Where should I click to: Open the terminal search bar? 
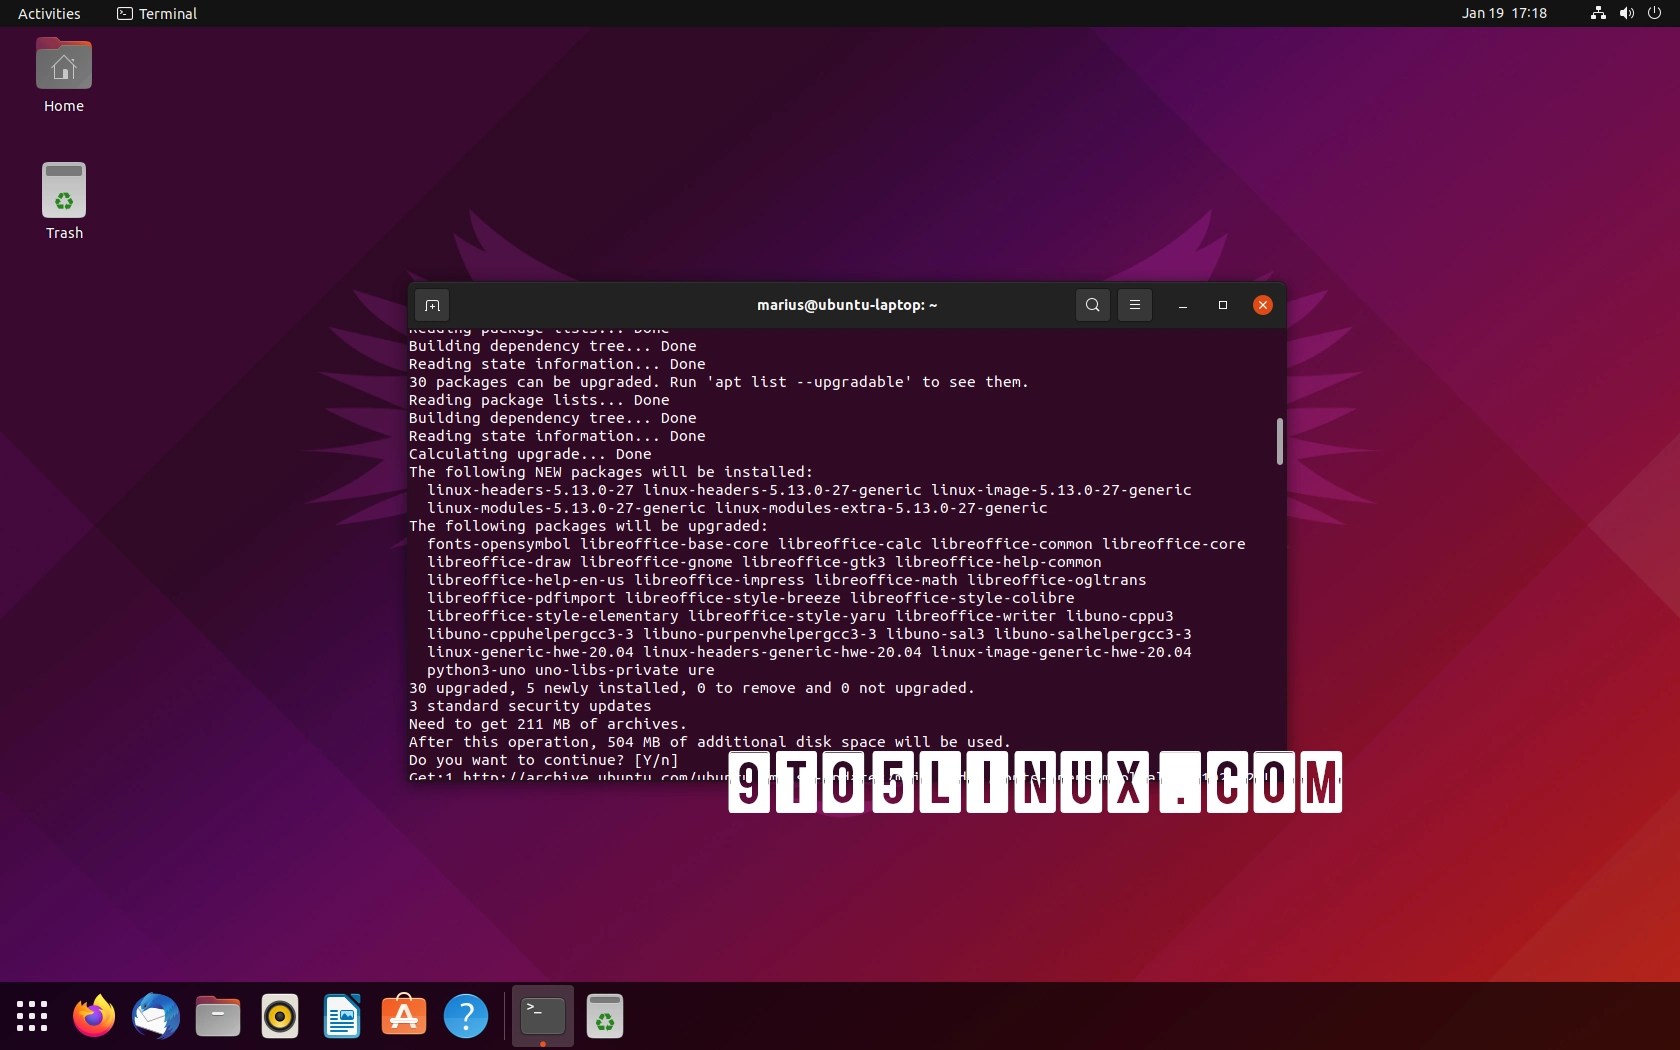(x=1092, y=305)
